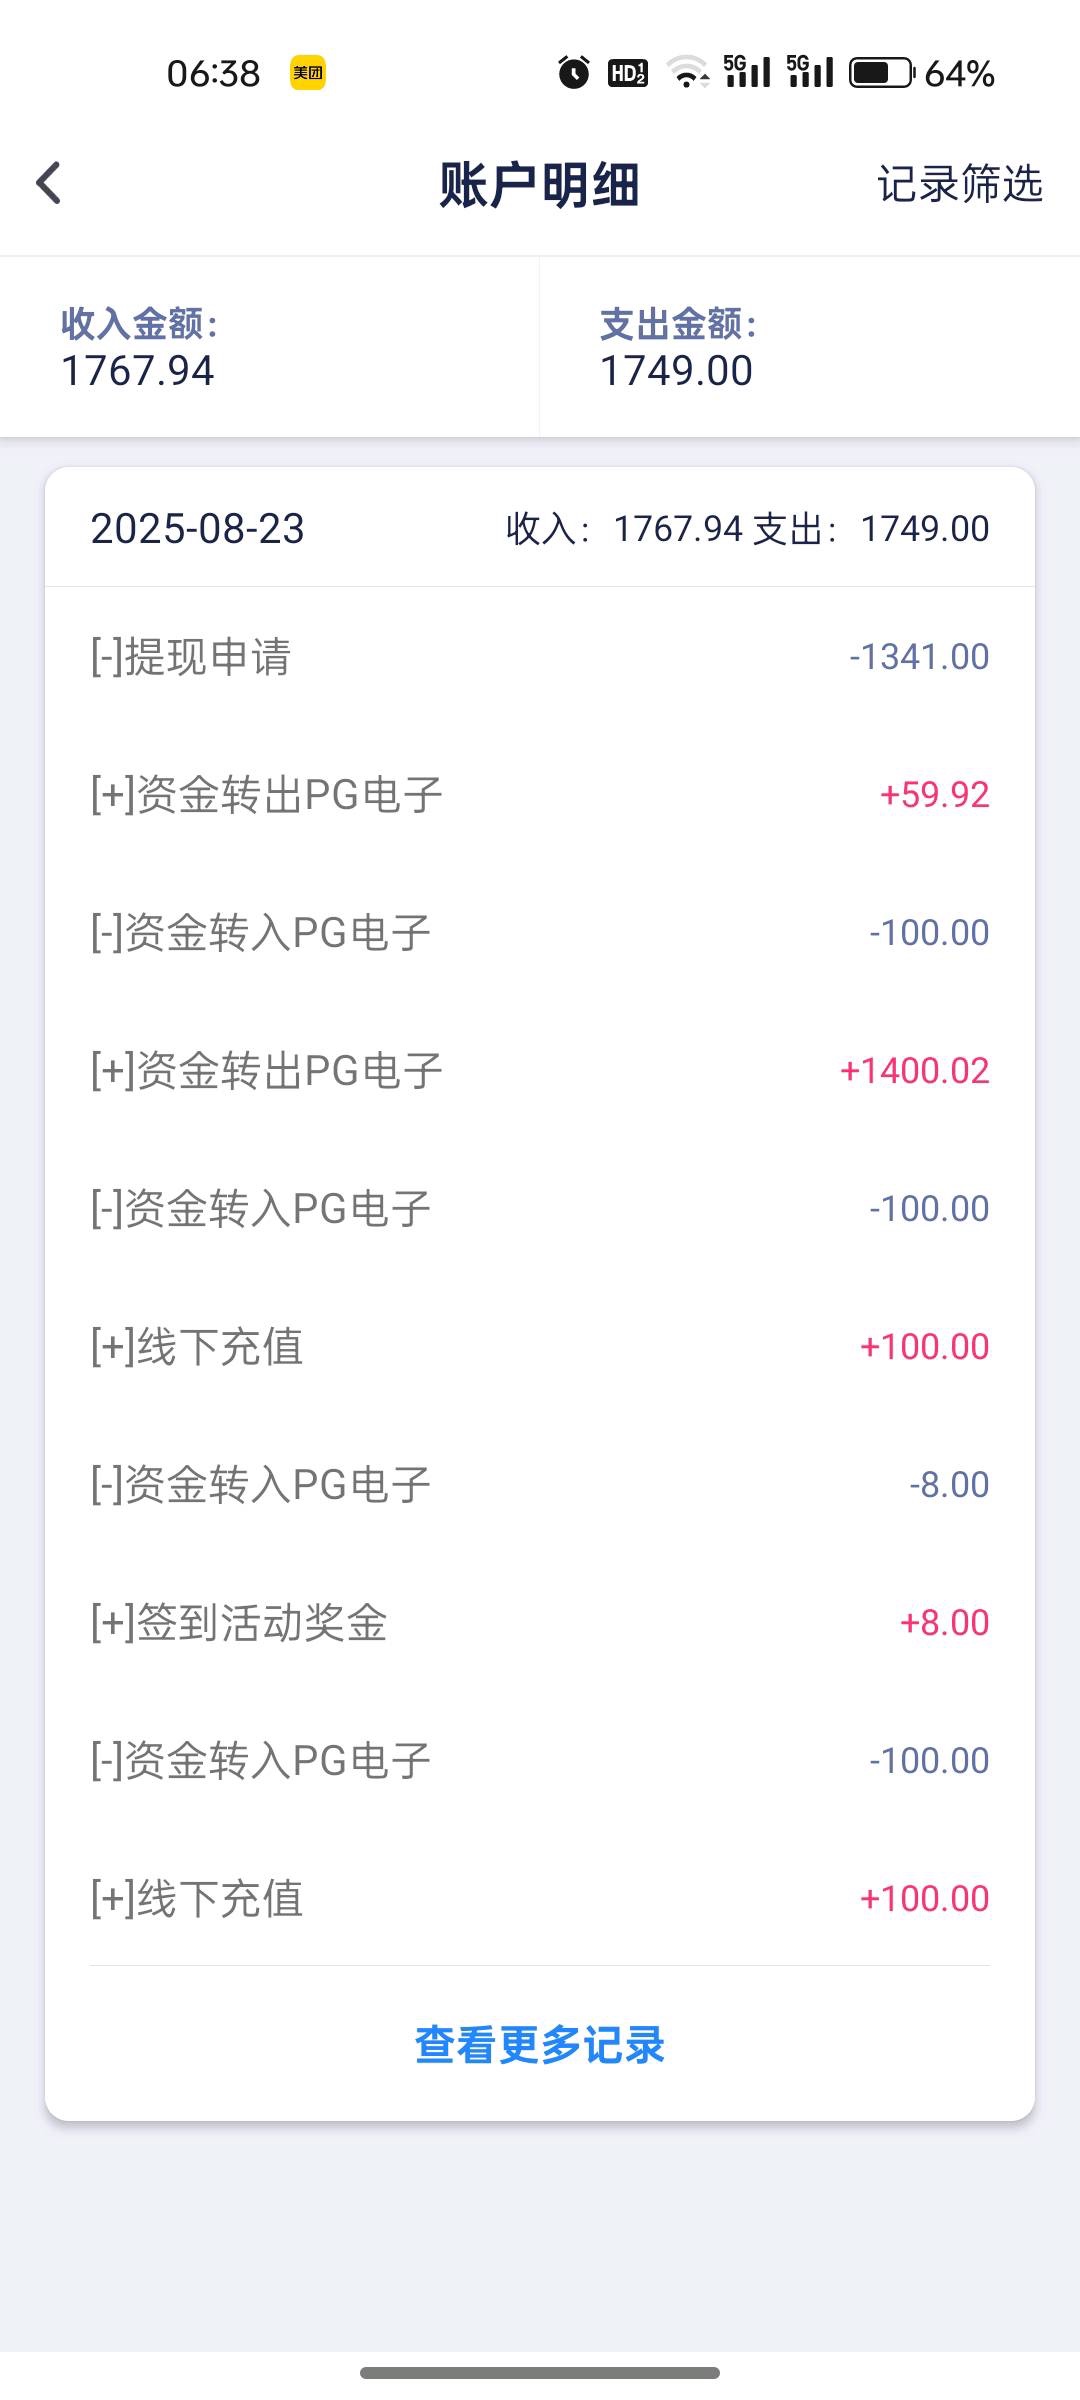Tap the back arrow icon
1080x2400 pixels.
tap(49, 184)
